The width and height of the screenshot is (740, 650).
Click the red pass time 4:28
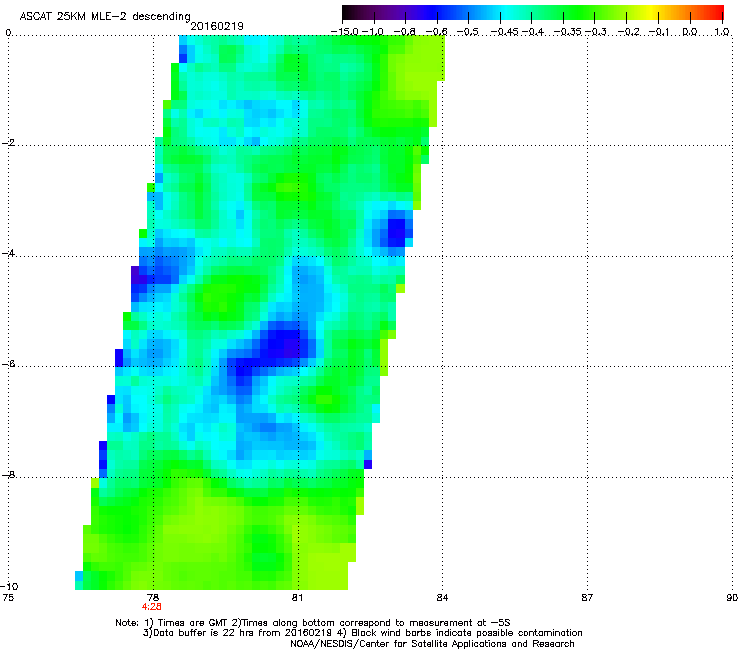151,607
